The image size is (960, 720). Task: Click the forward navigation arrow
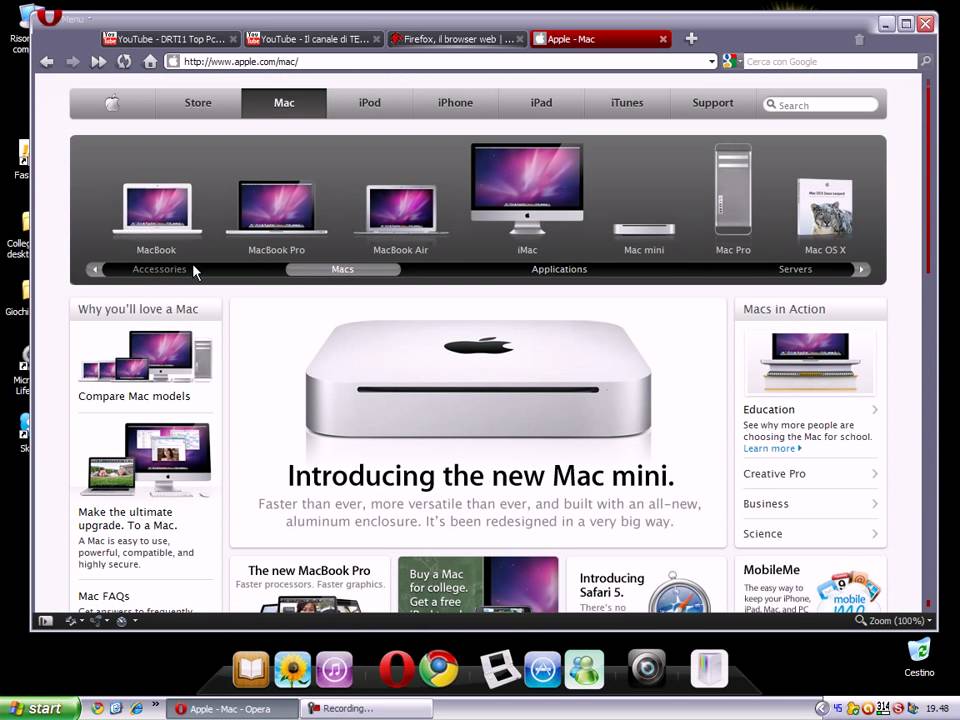(72, 61)
